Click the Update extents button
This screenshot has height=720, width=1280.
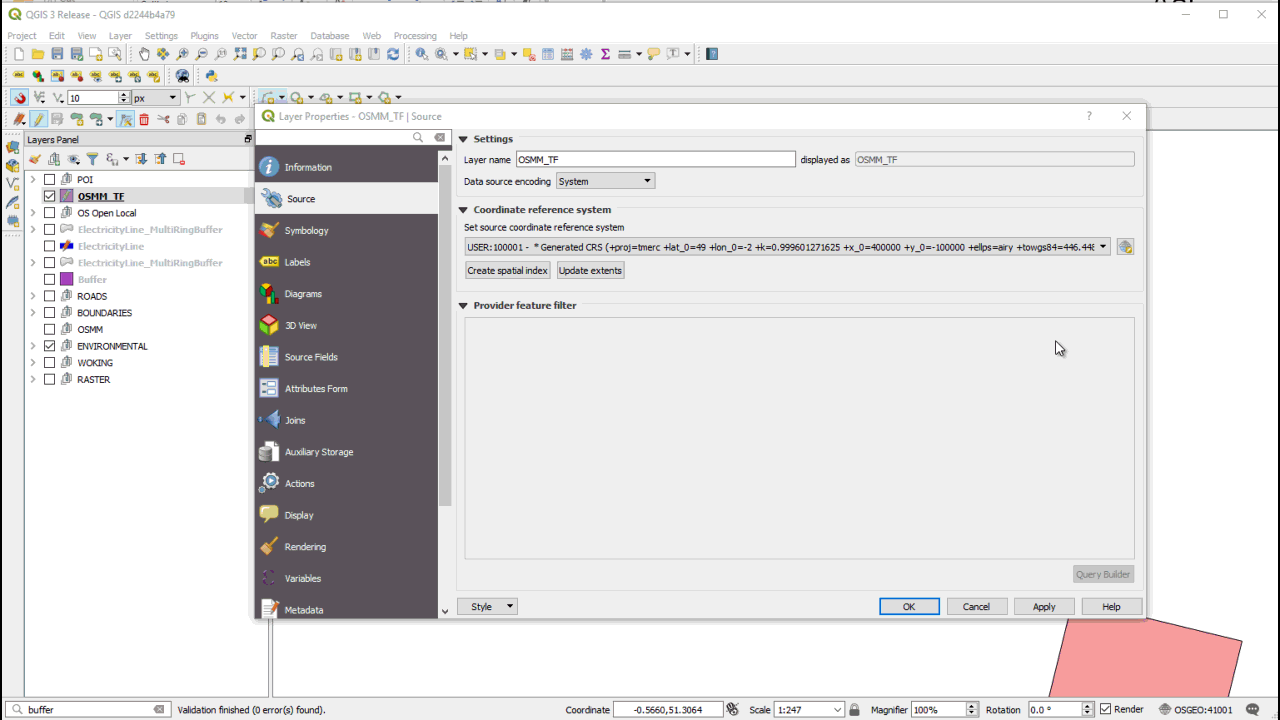pyautogui.click(x=590, y=270)
